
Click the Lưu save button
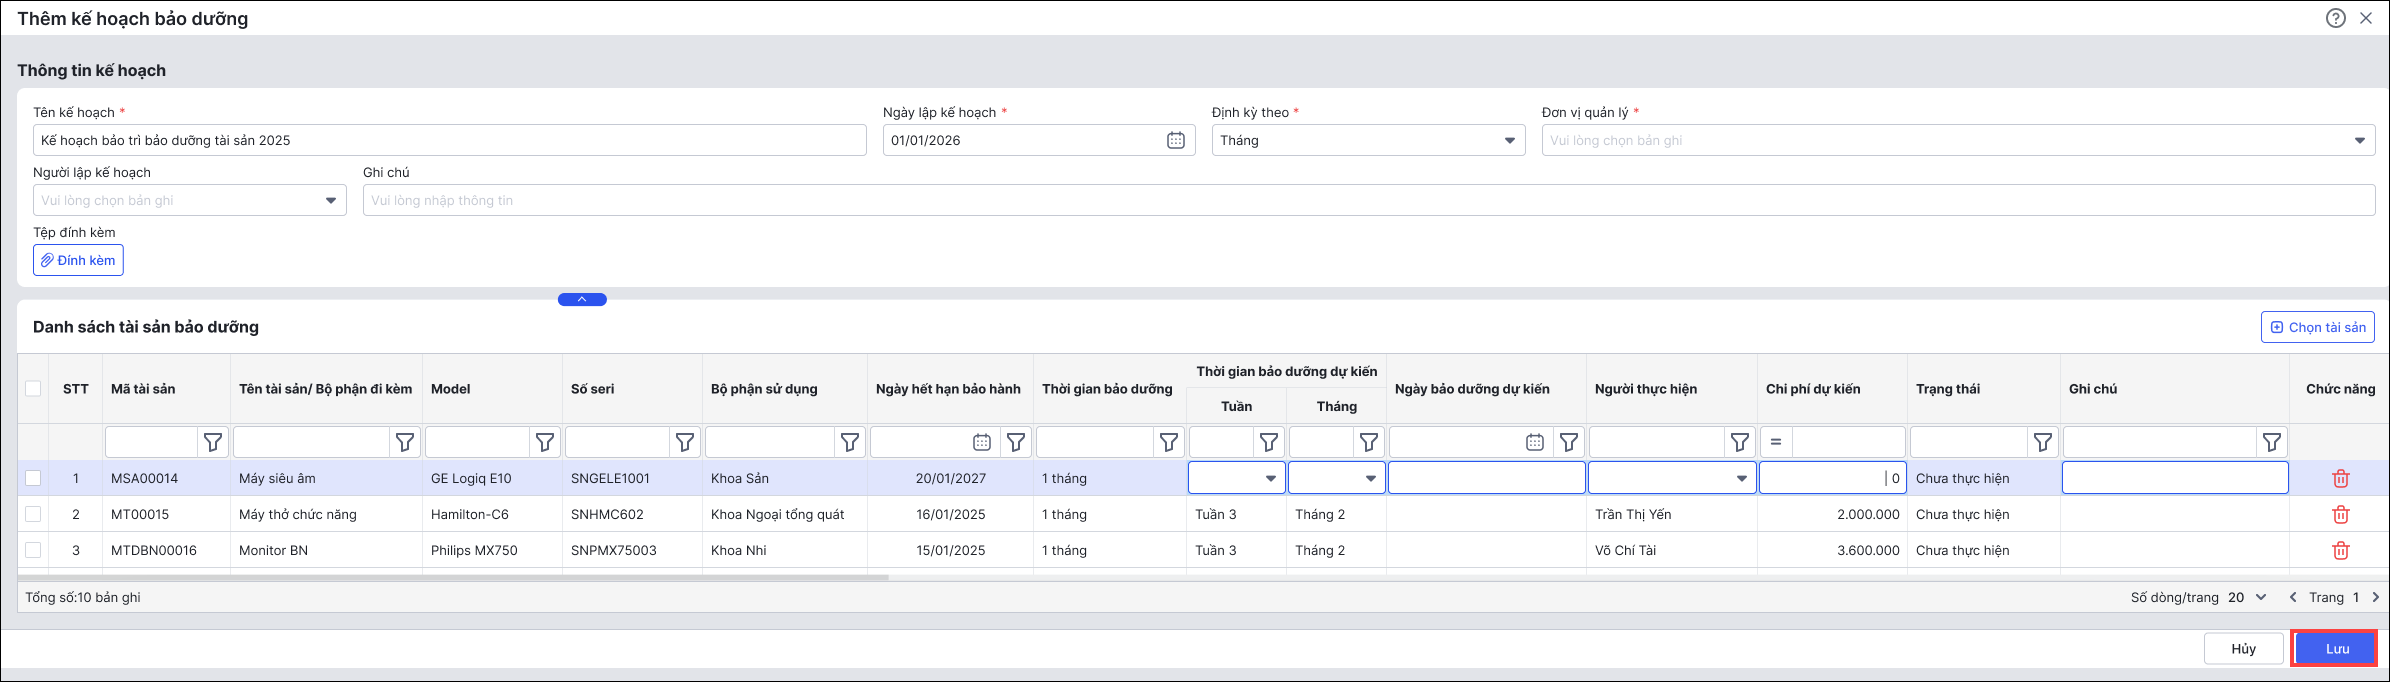click(x=2335, y=649)
